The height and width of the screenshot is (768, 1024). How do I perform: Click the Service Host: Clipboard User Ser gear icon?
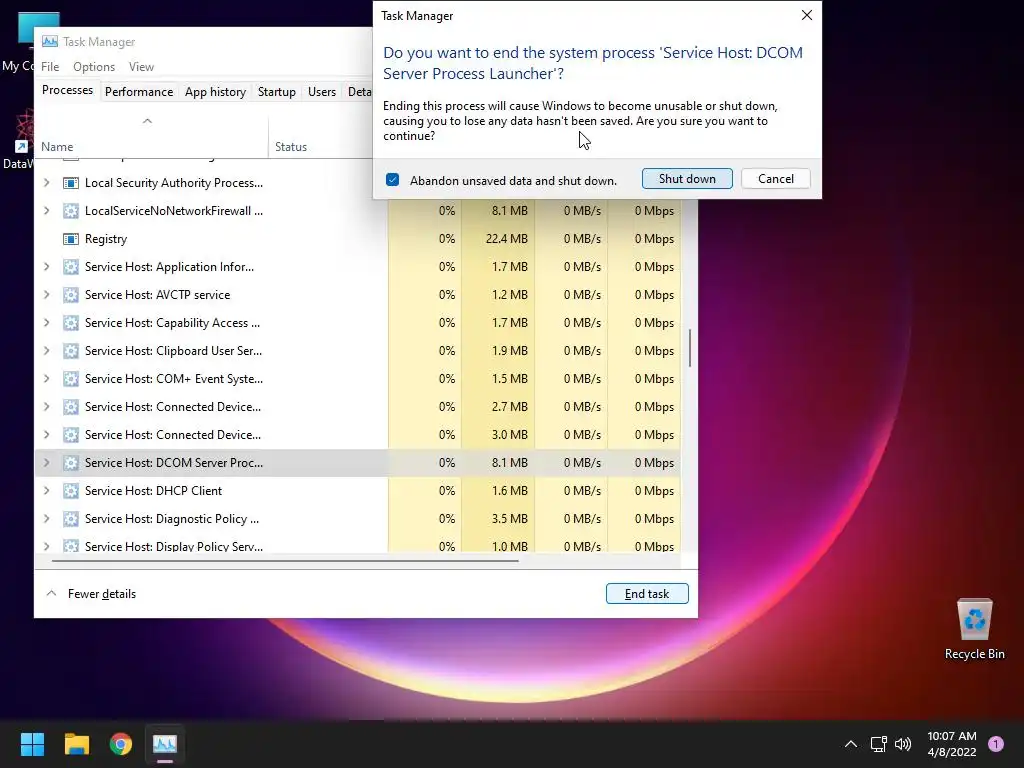(71, 351)
